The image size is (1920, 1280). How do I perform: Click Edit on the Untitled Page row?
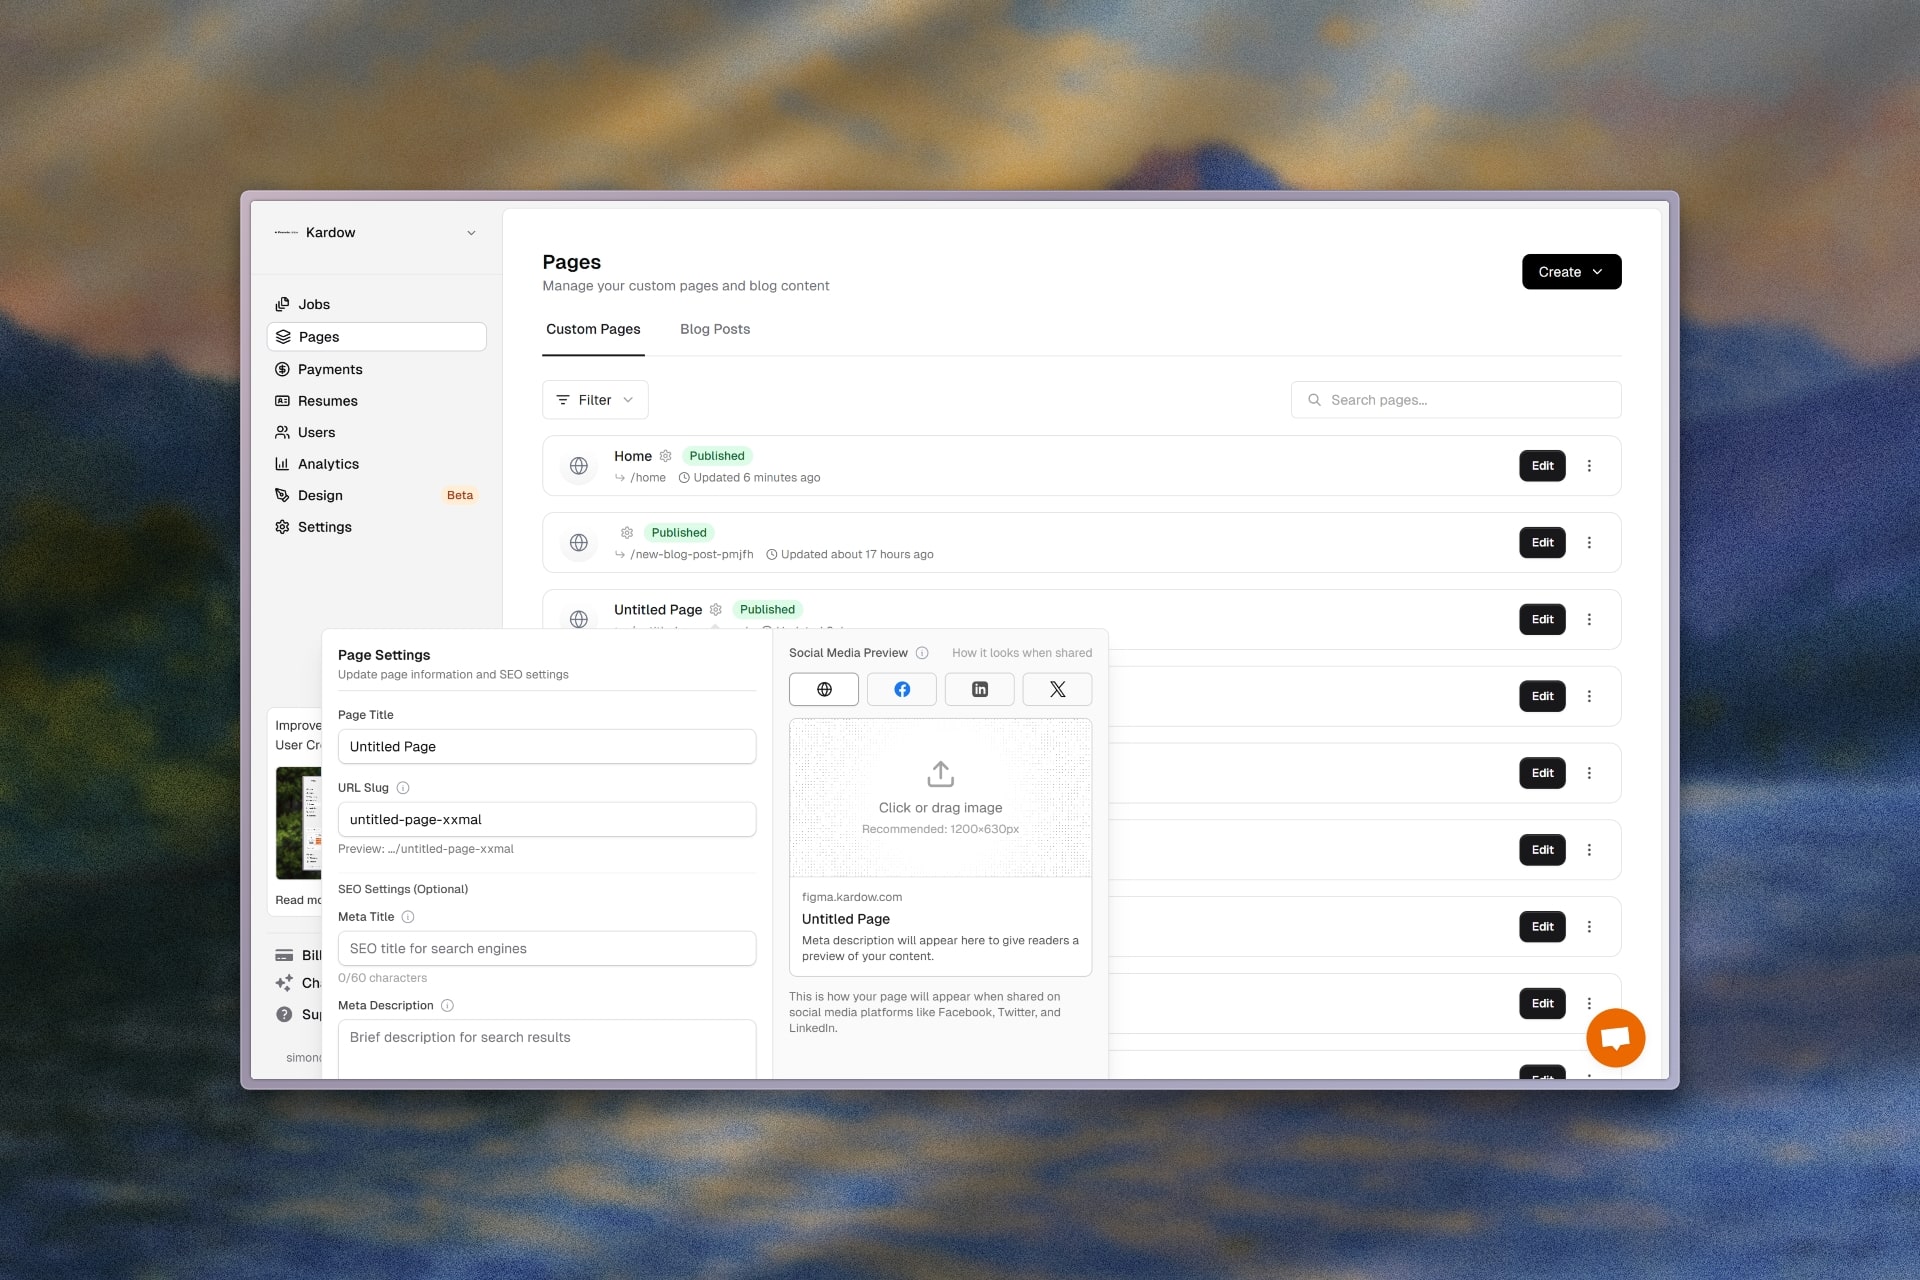click(1541, 619)
